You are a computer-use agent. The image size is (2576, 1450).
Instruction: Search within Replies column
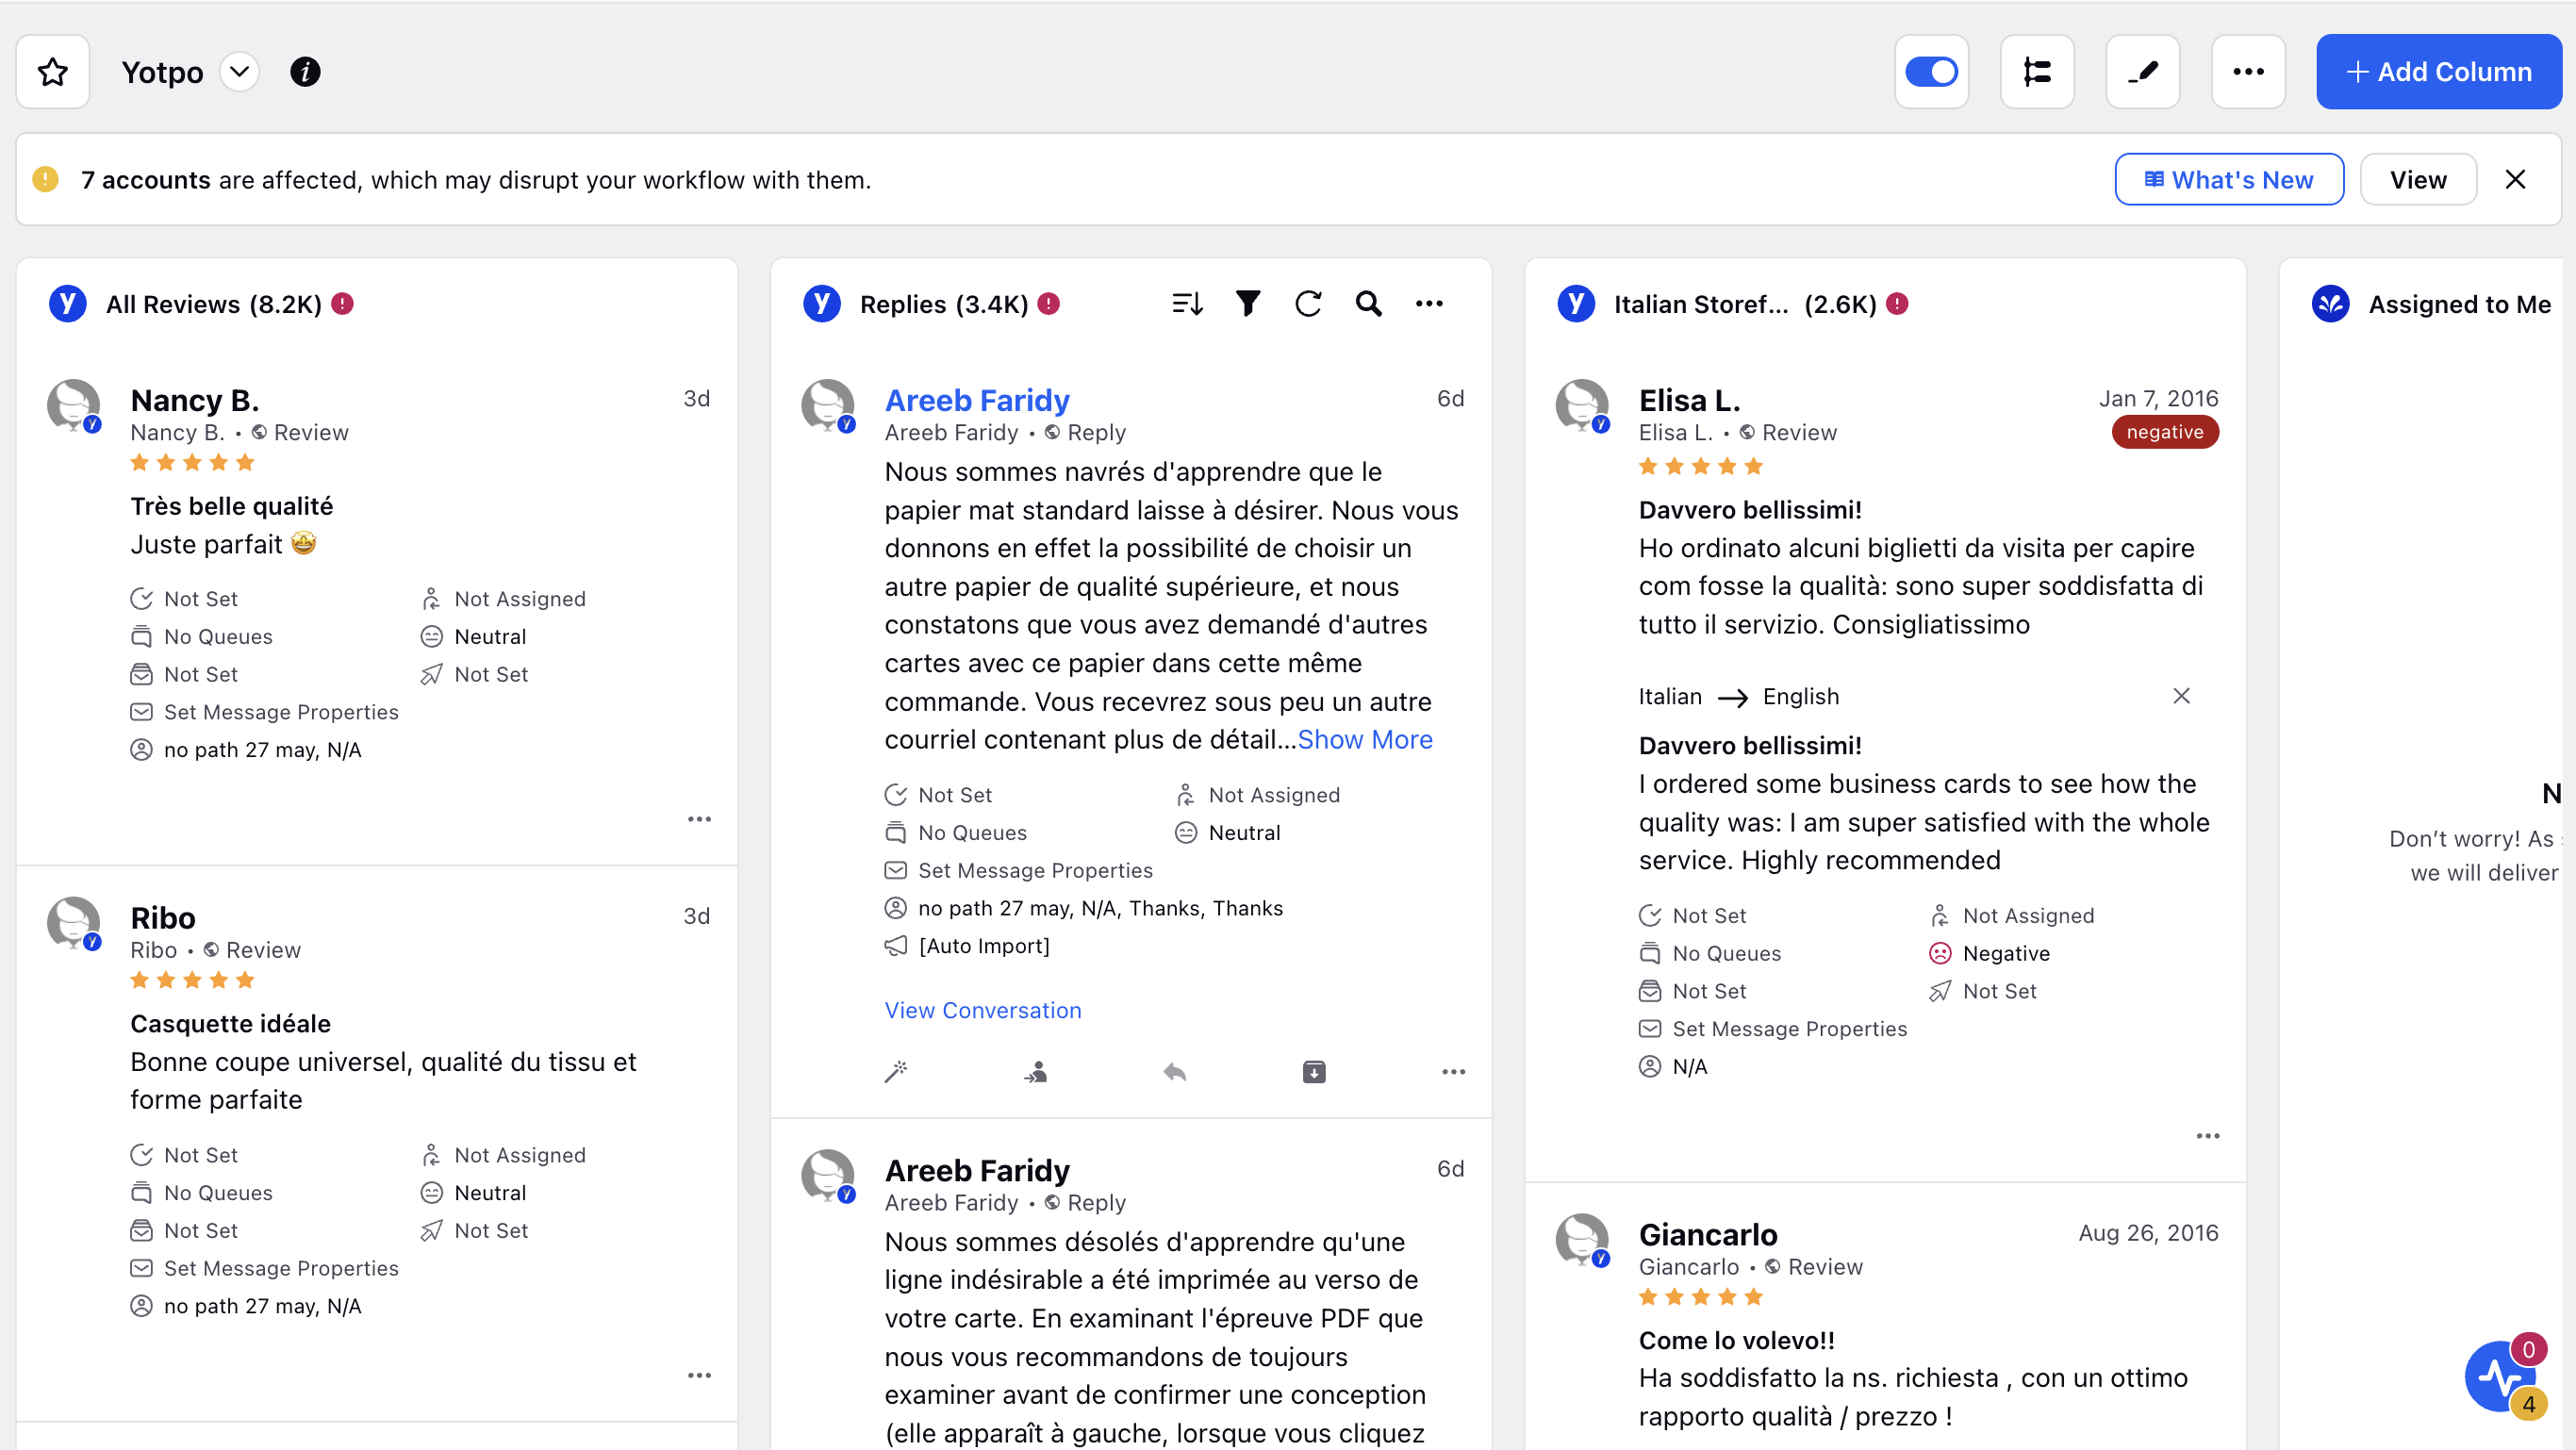coord(1368,303)
